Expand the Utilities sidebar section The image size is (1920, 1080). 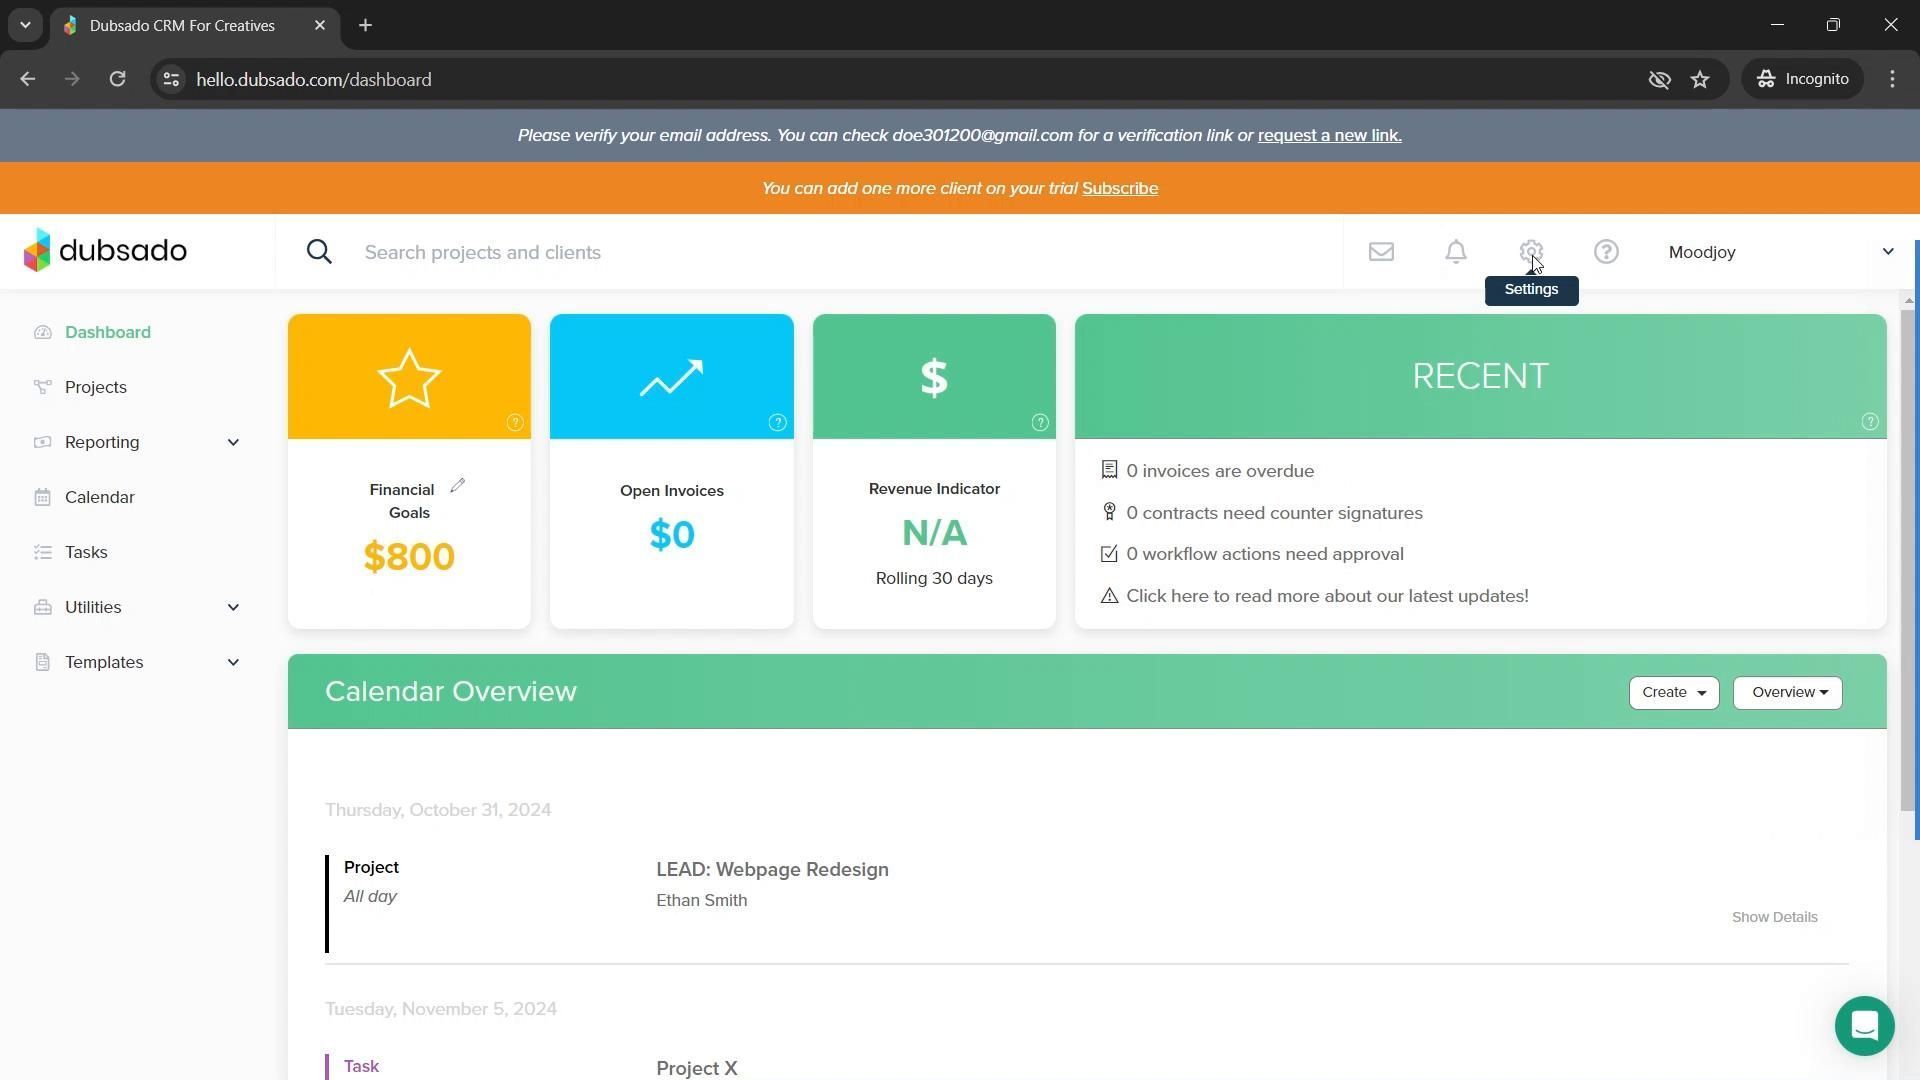click(x=233, y=607)
